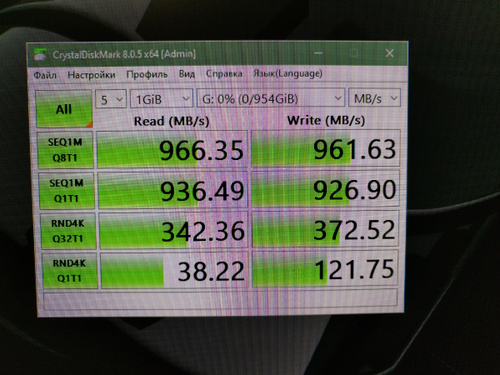
Task: Open the Справка menu
Action: pyautogui.click(x=224, y=73)
